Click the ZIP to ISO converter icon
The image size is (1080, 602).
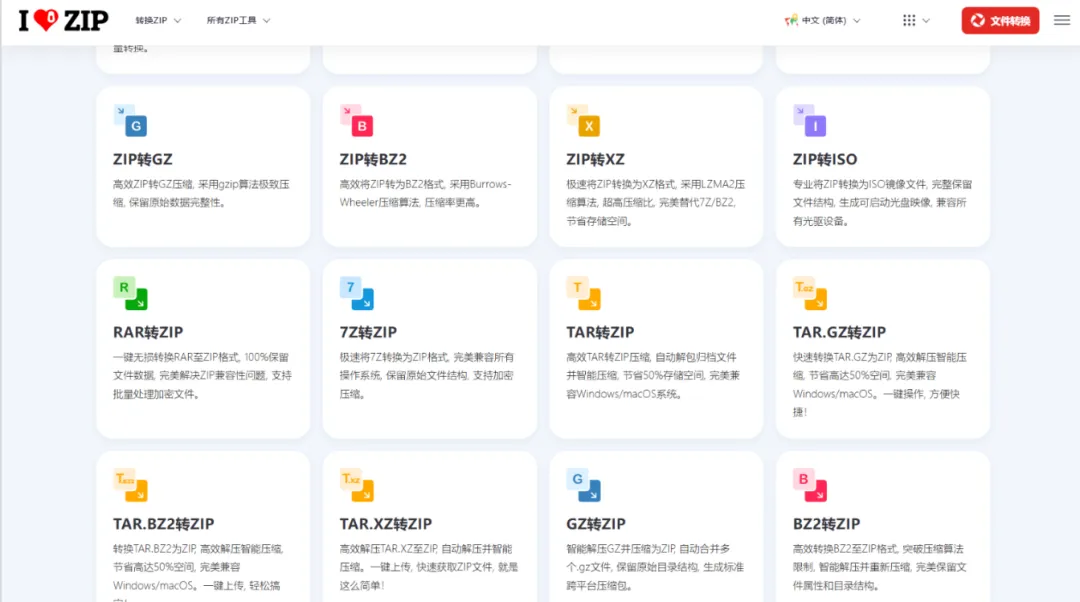coord(810,121)
